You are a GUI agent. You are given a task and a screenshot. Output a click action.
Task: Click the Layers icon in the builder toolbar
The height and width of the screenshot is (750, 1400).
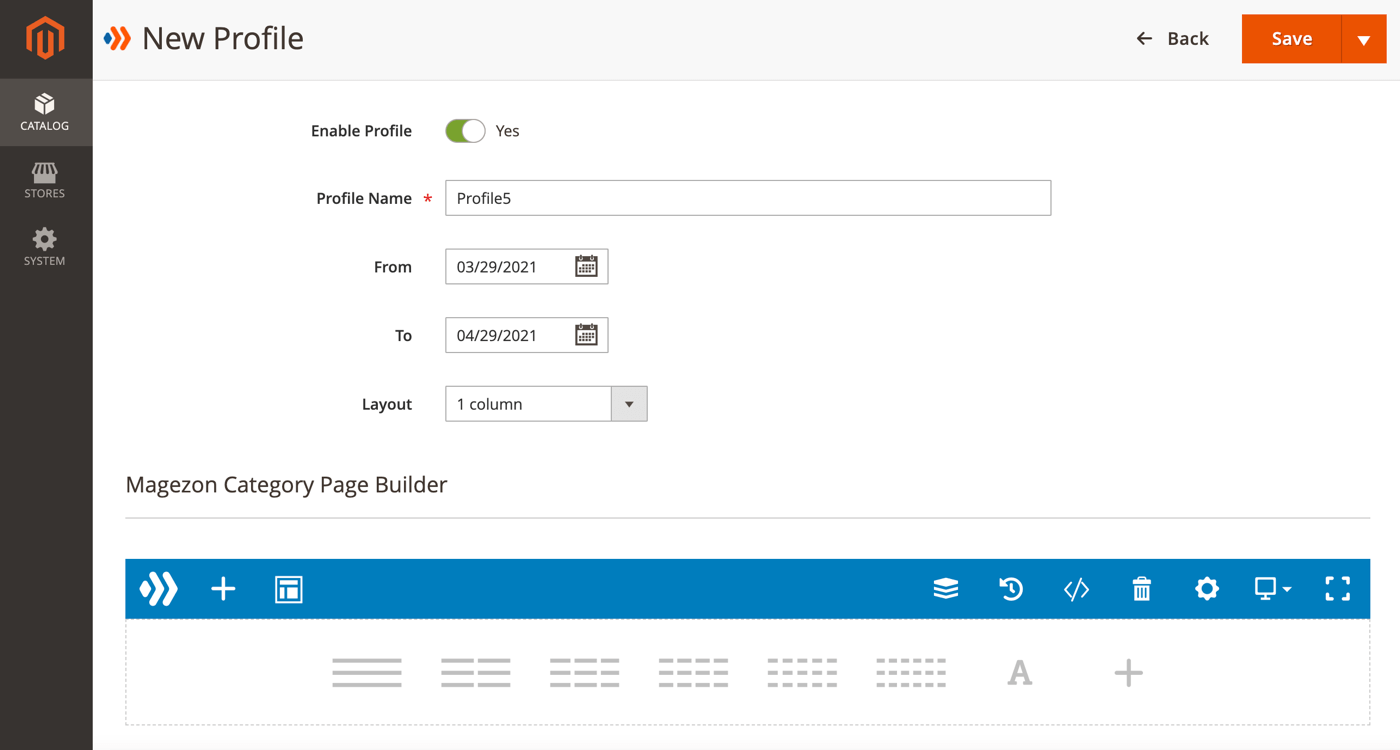[x=946, y=589]
